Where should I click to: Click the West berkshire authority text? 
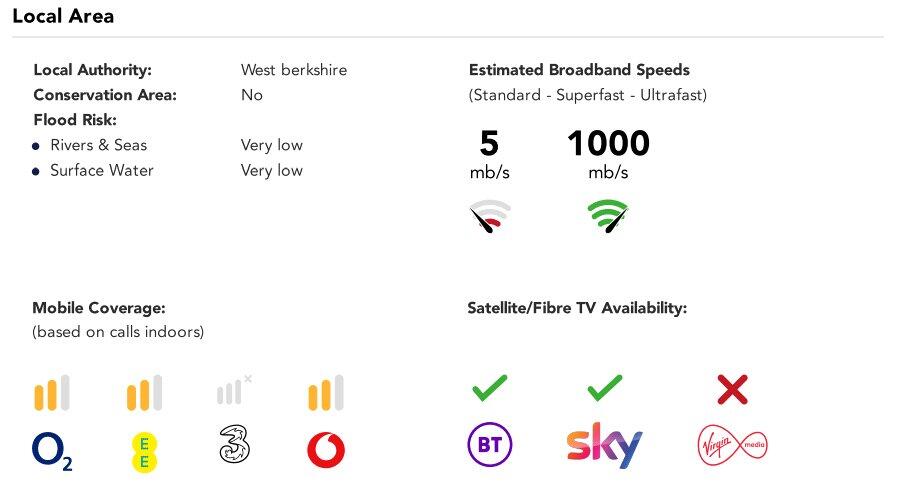click(294, 70)
